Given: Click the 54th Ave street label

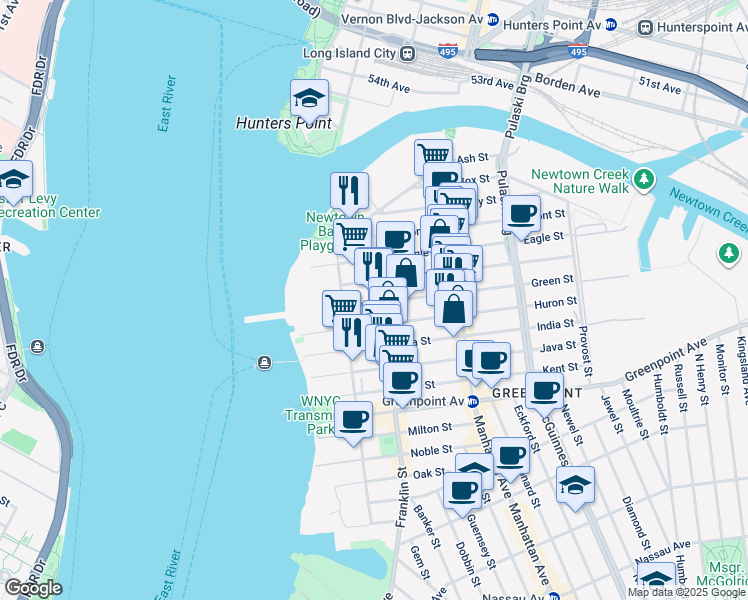Looking at the screenshot, I should point(389,83).
